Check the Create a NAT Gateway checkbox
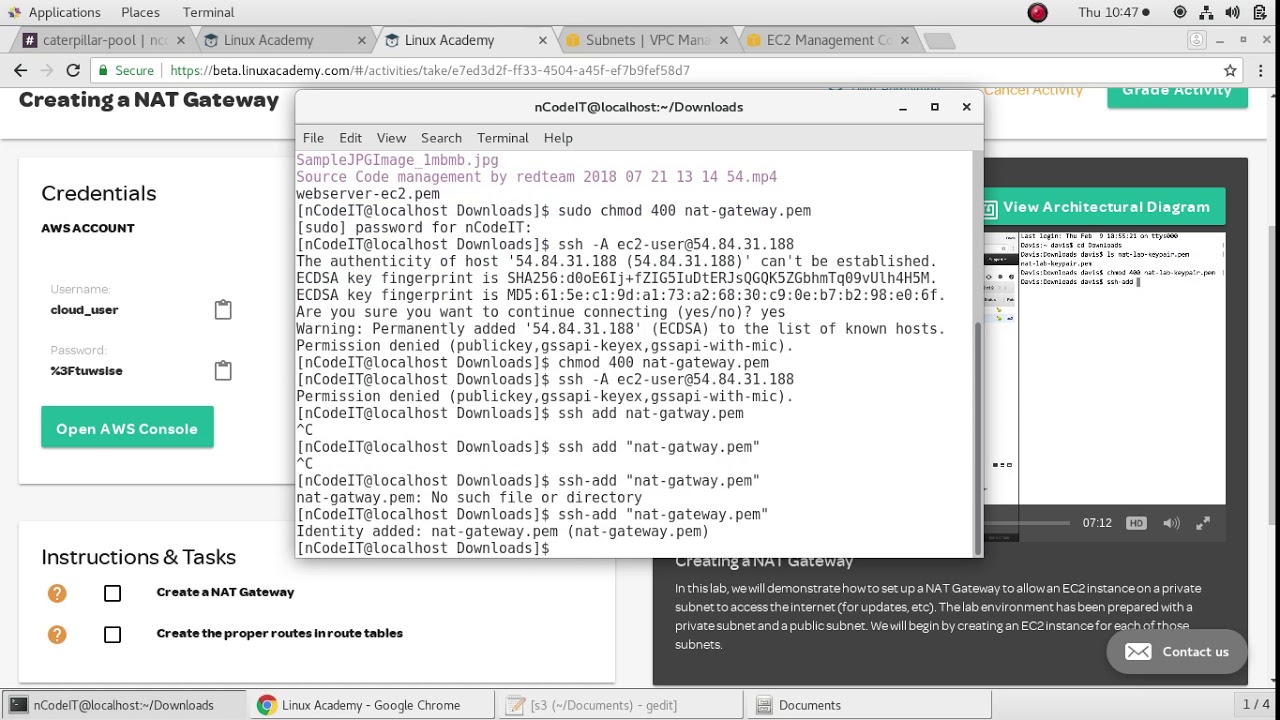 click(112, 593)
